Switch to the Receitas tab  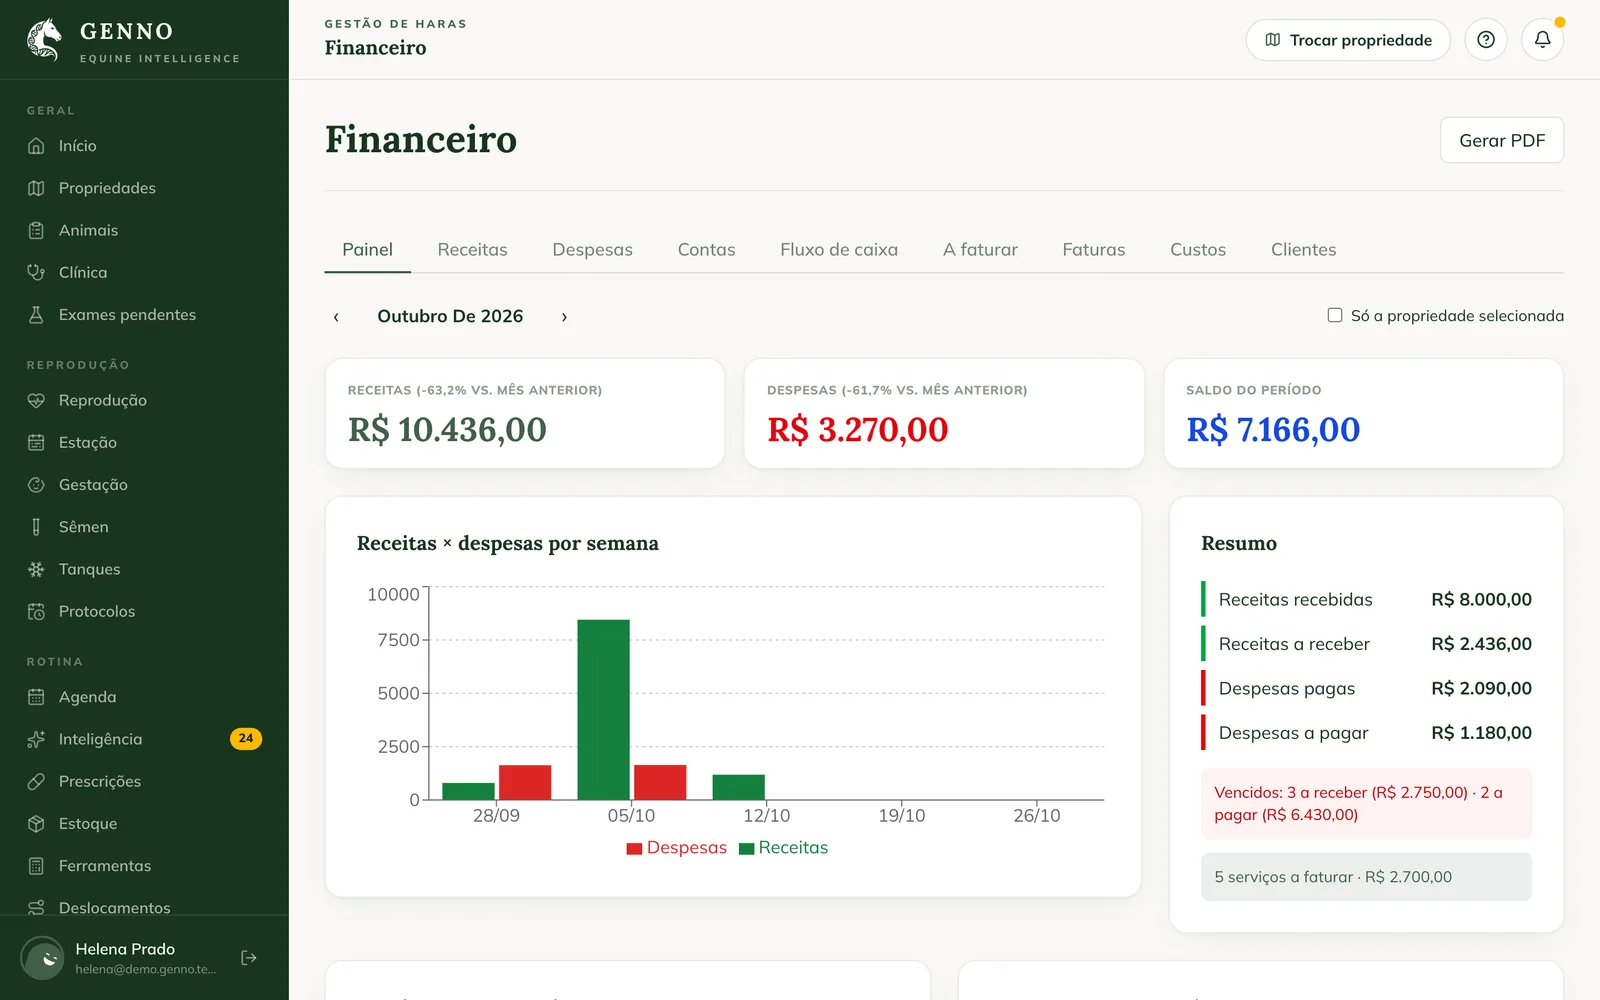(x=472, y=250)
